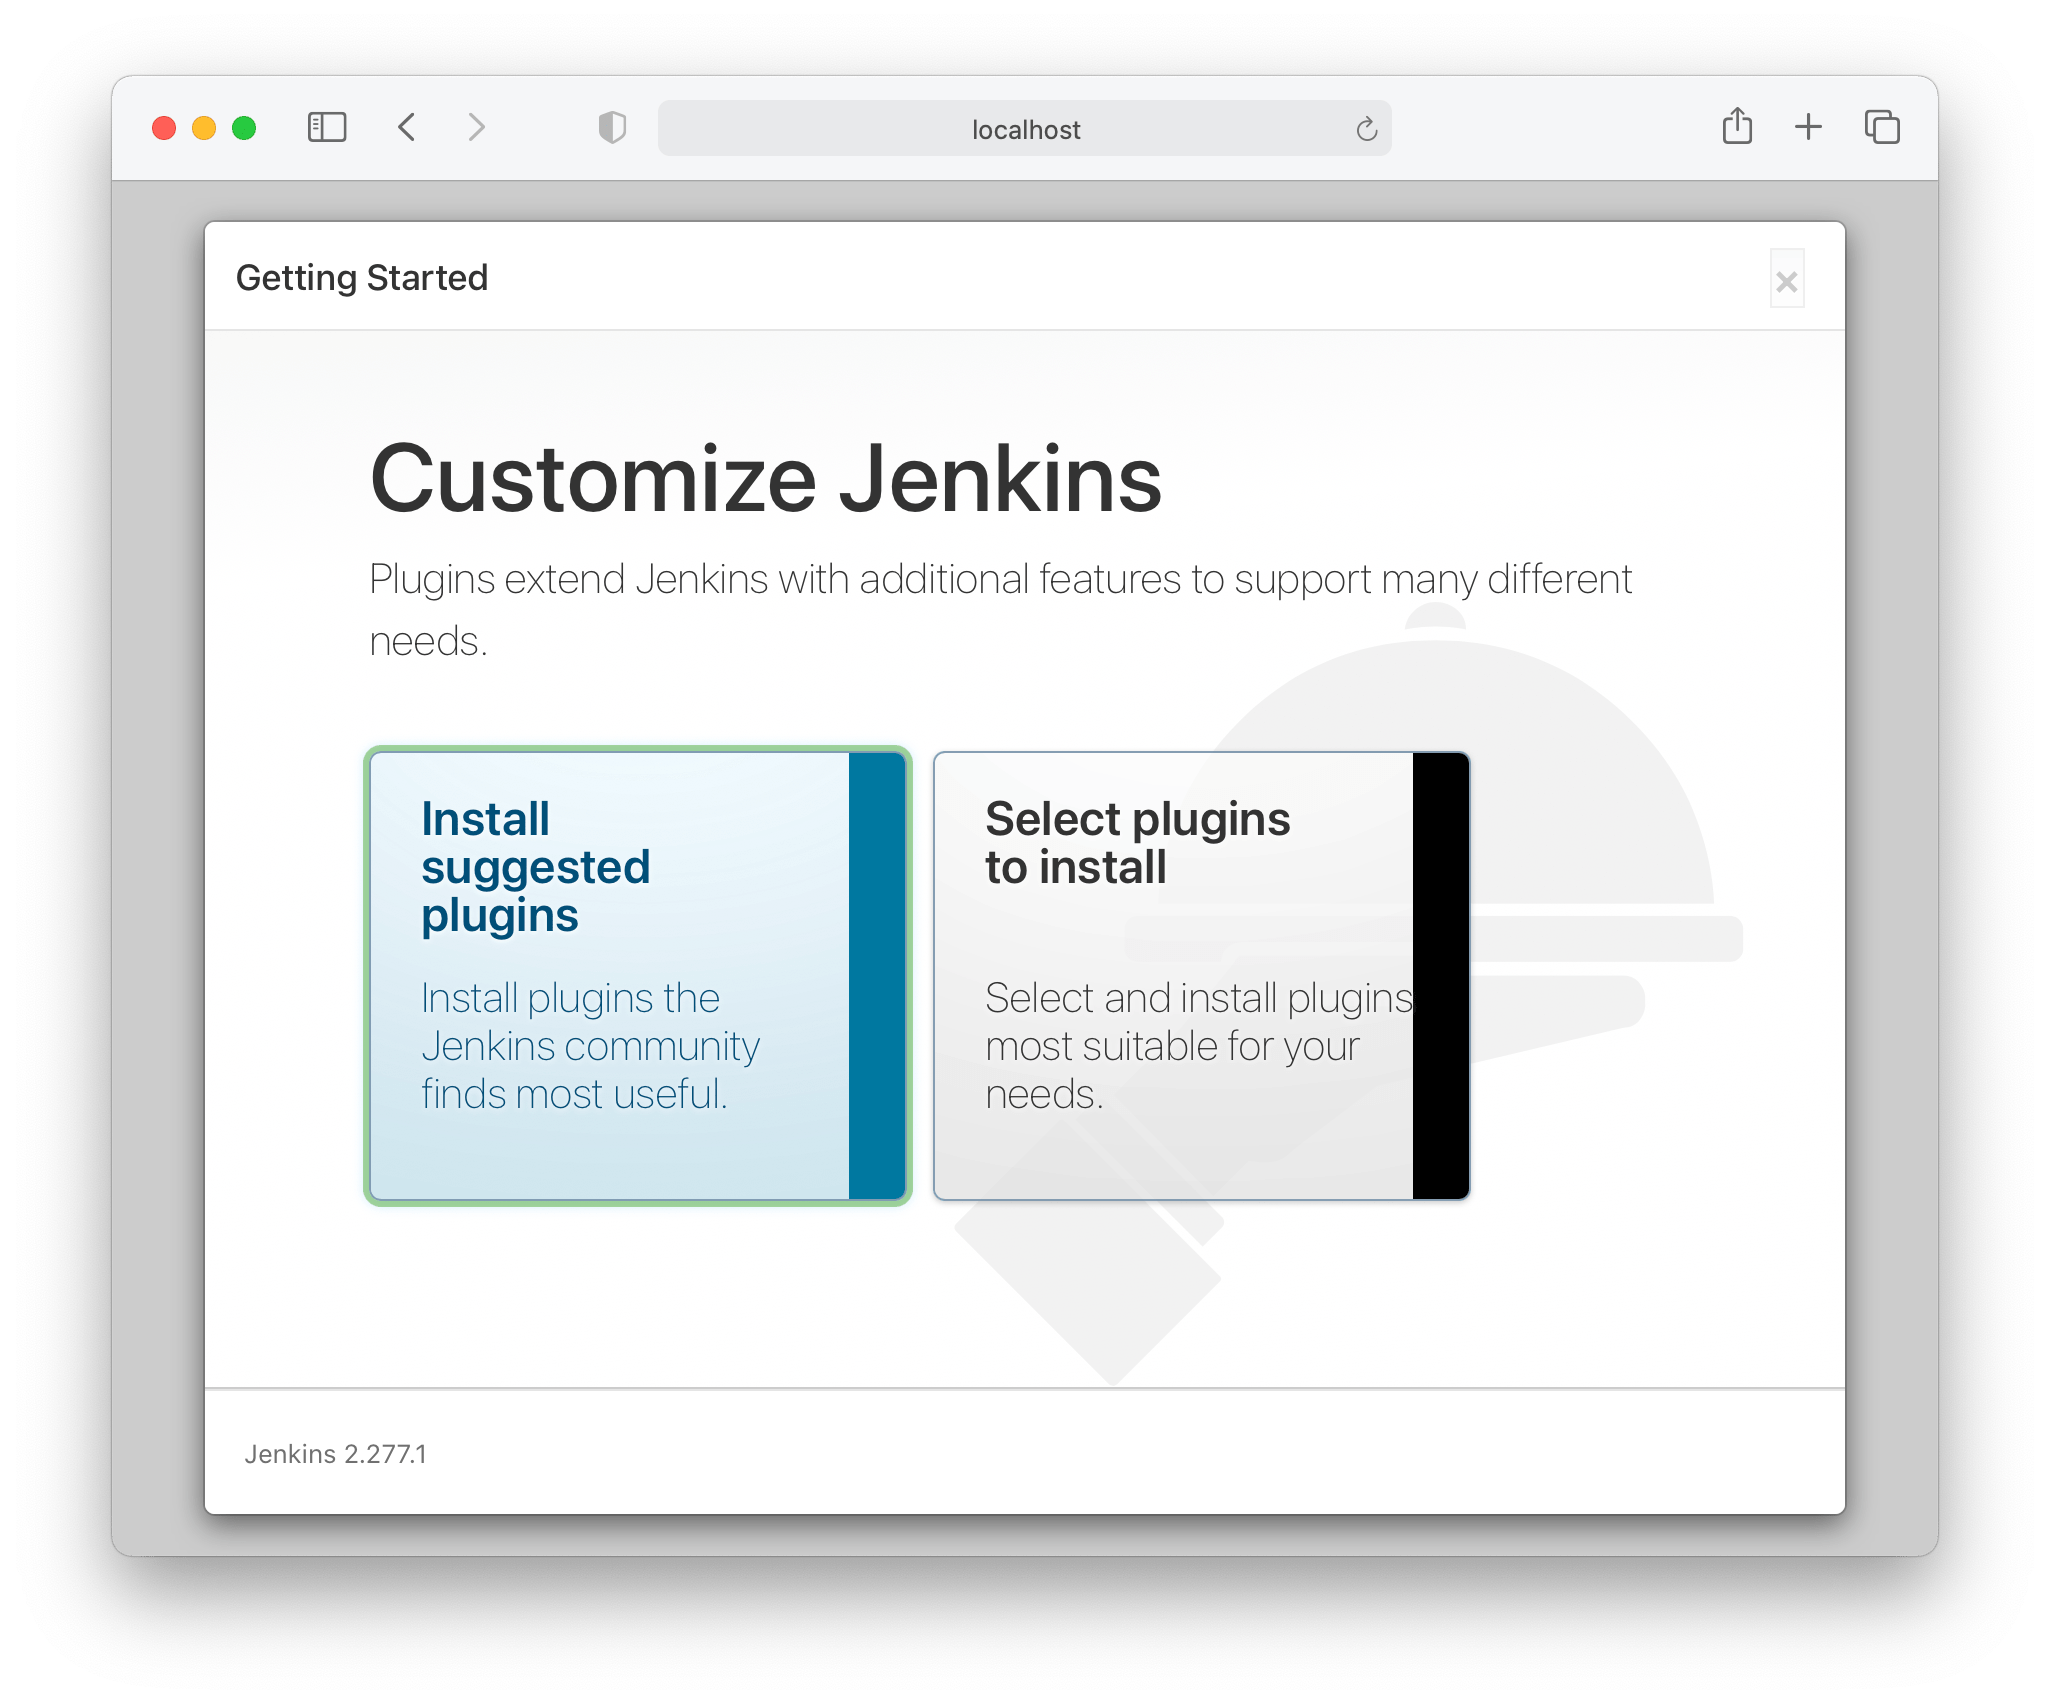
Task: Click the Jenkins 2.277.1 version text
Action: (x=335, y=1454)
